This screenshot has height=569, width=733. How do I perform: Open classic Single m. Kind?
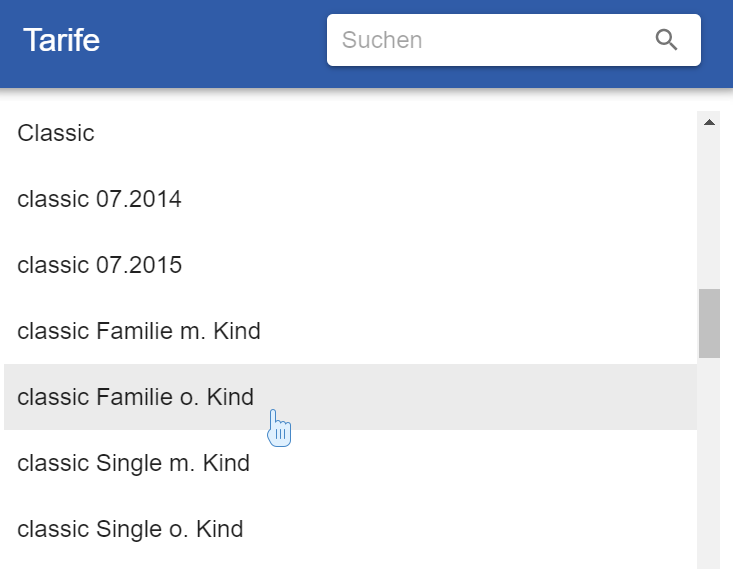[133, 463]
